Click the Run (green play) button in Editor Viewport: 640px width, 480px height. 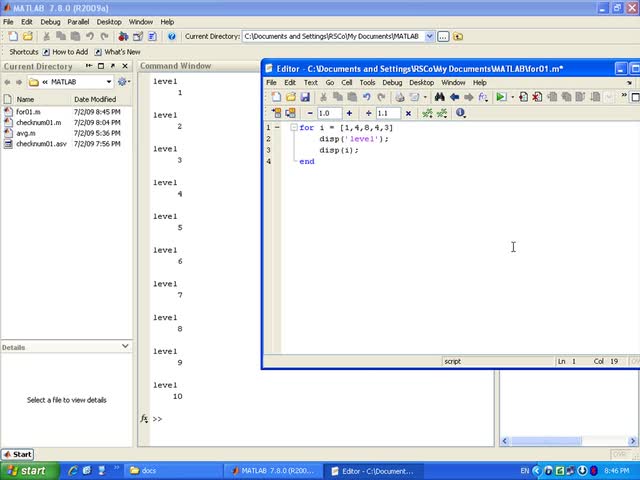click(501, 97)
